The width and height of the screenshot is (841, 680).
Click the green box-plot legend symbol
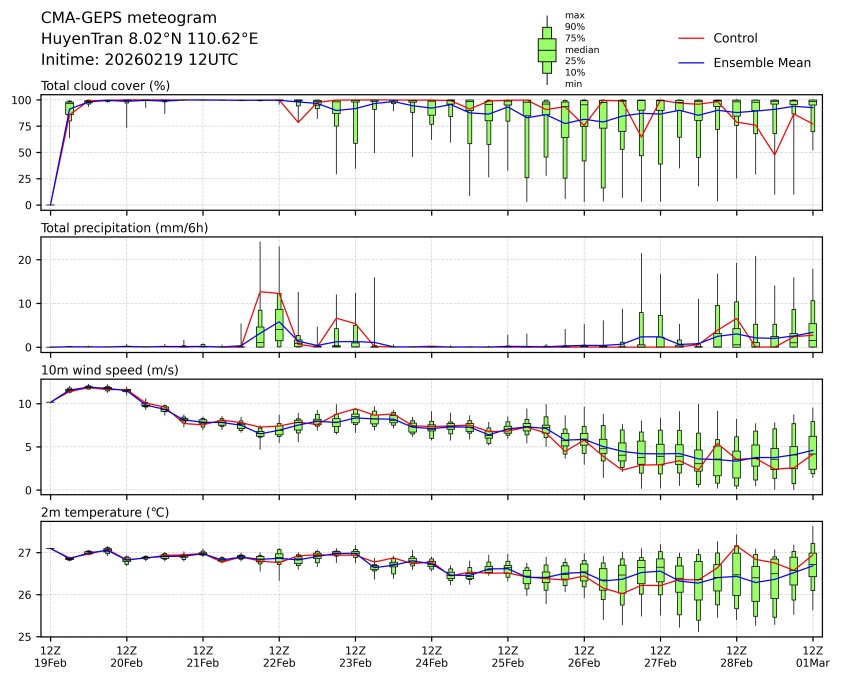tap(547, 50)
